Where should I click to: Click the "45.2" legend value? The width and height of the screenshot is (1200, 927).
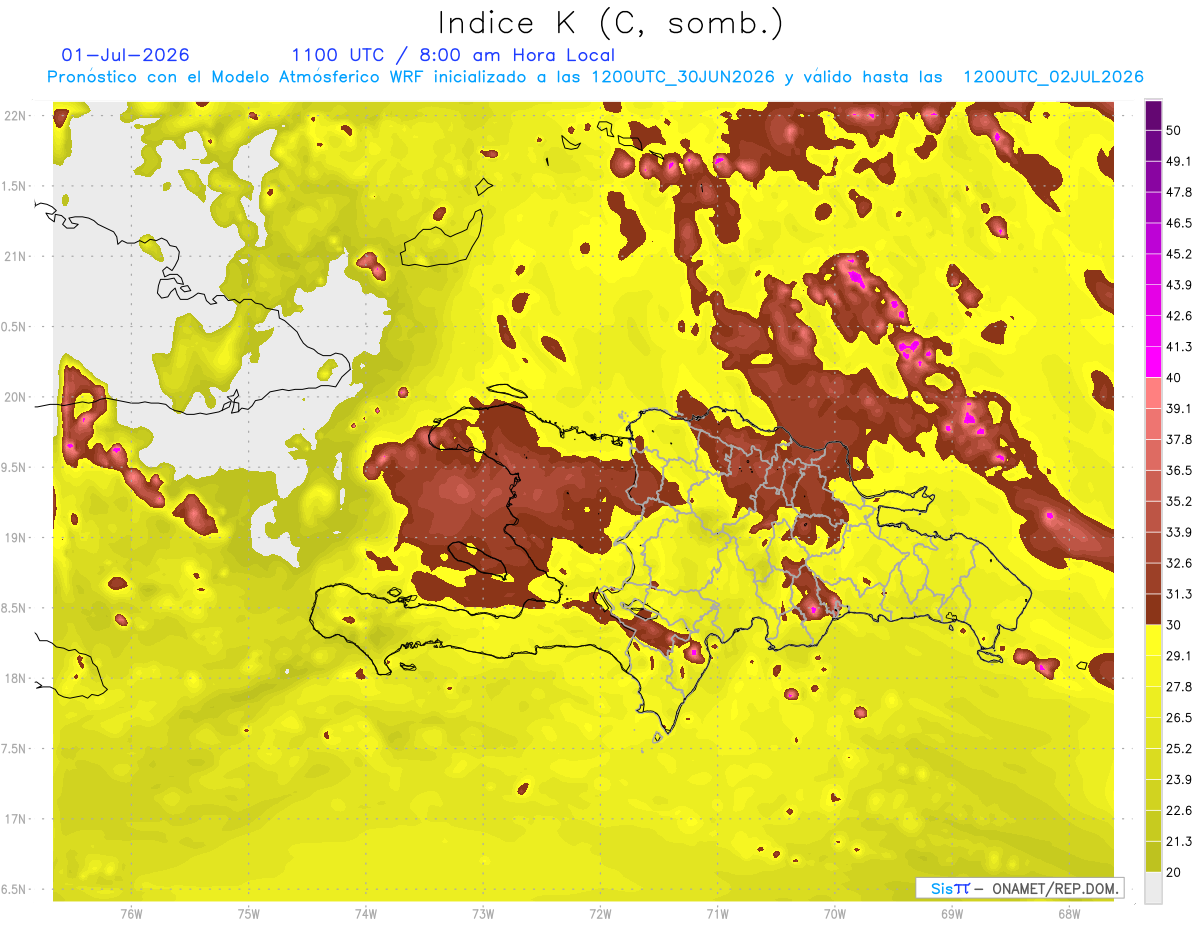(1179, 254)
